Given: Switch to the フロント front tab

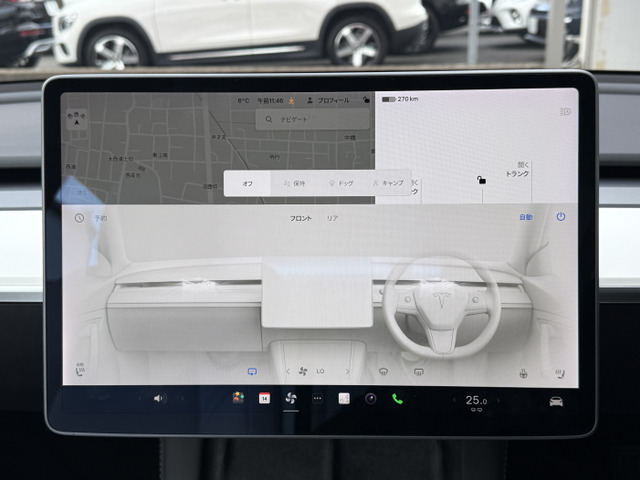Looking at the screenshot, I should (300, 218).
